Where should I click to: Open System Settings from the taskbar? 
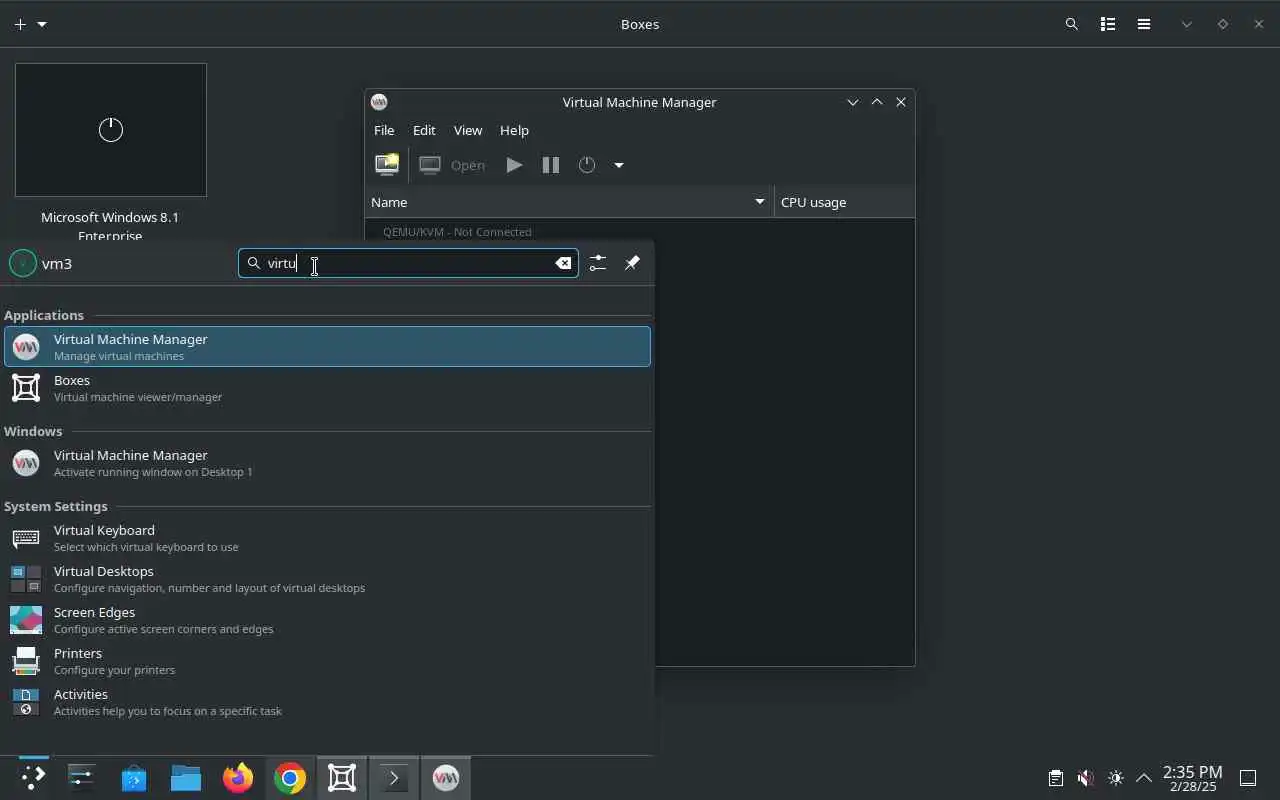[81, 778]
